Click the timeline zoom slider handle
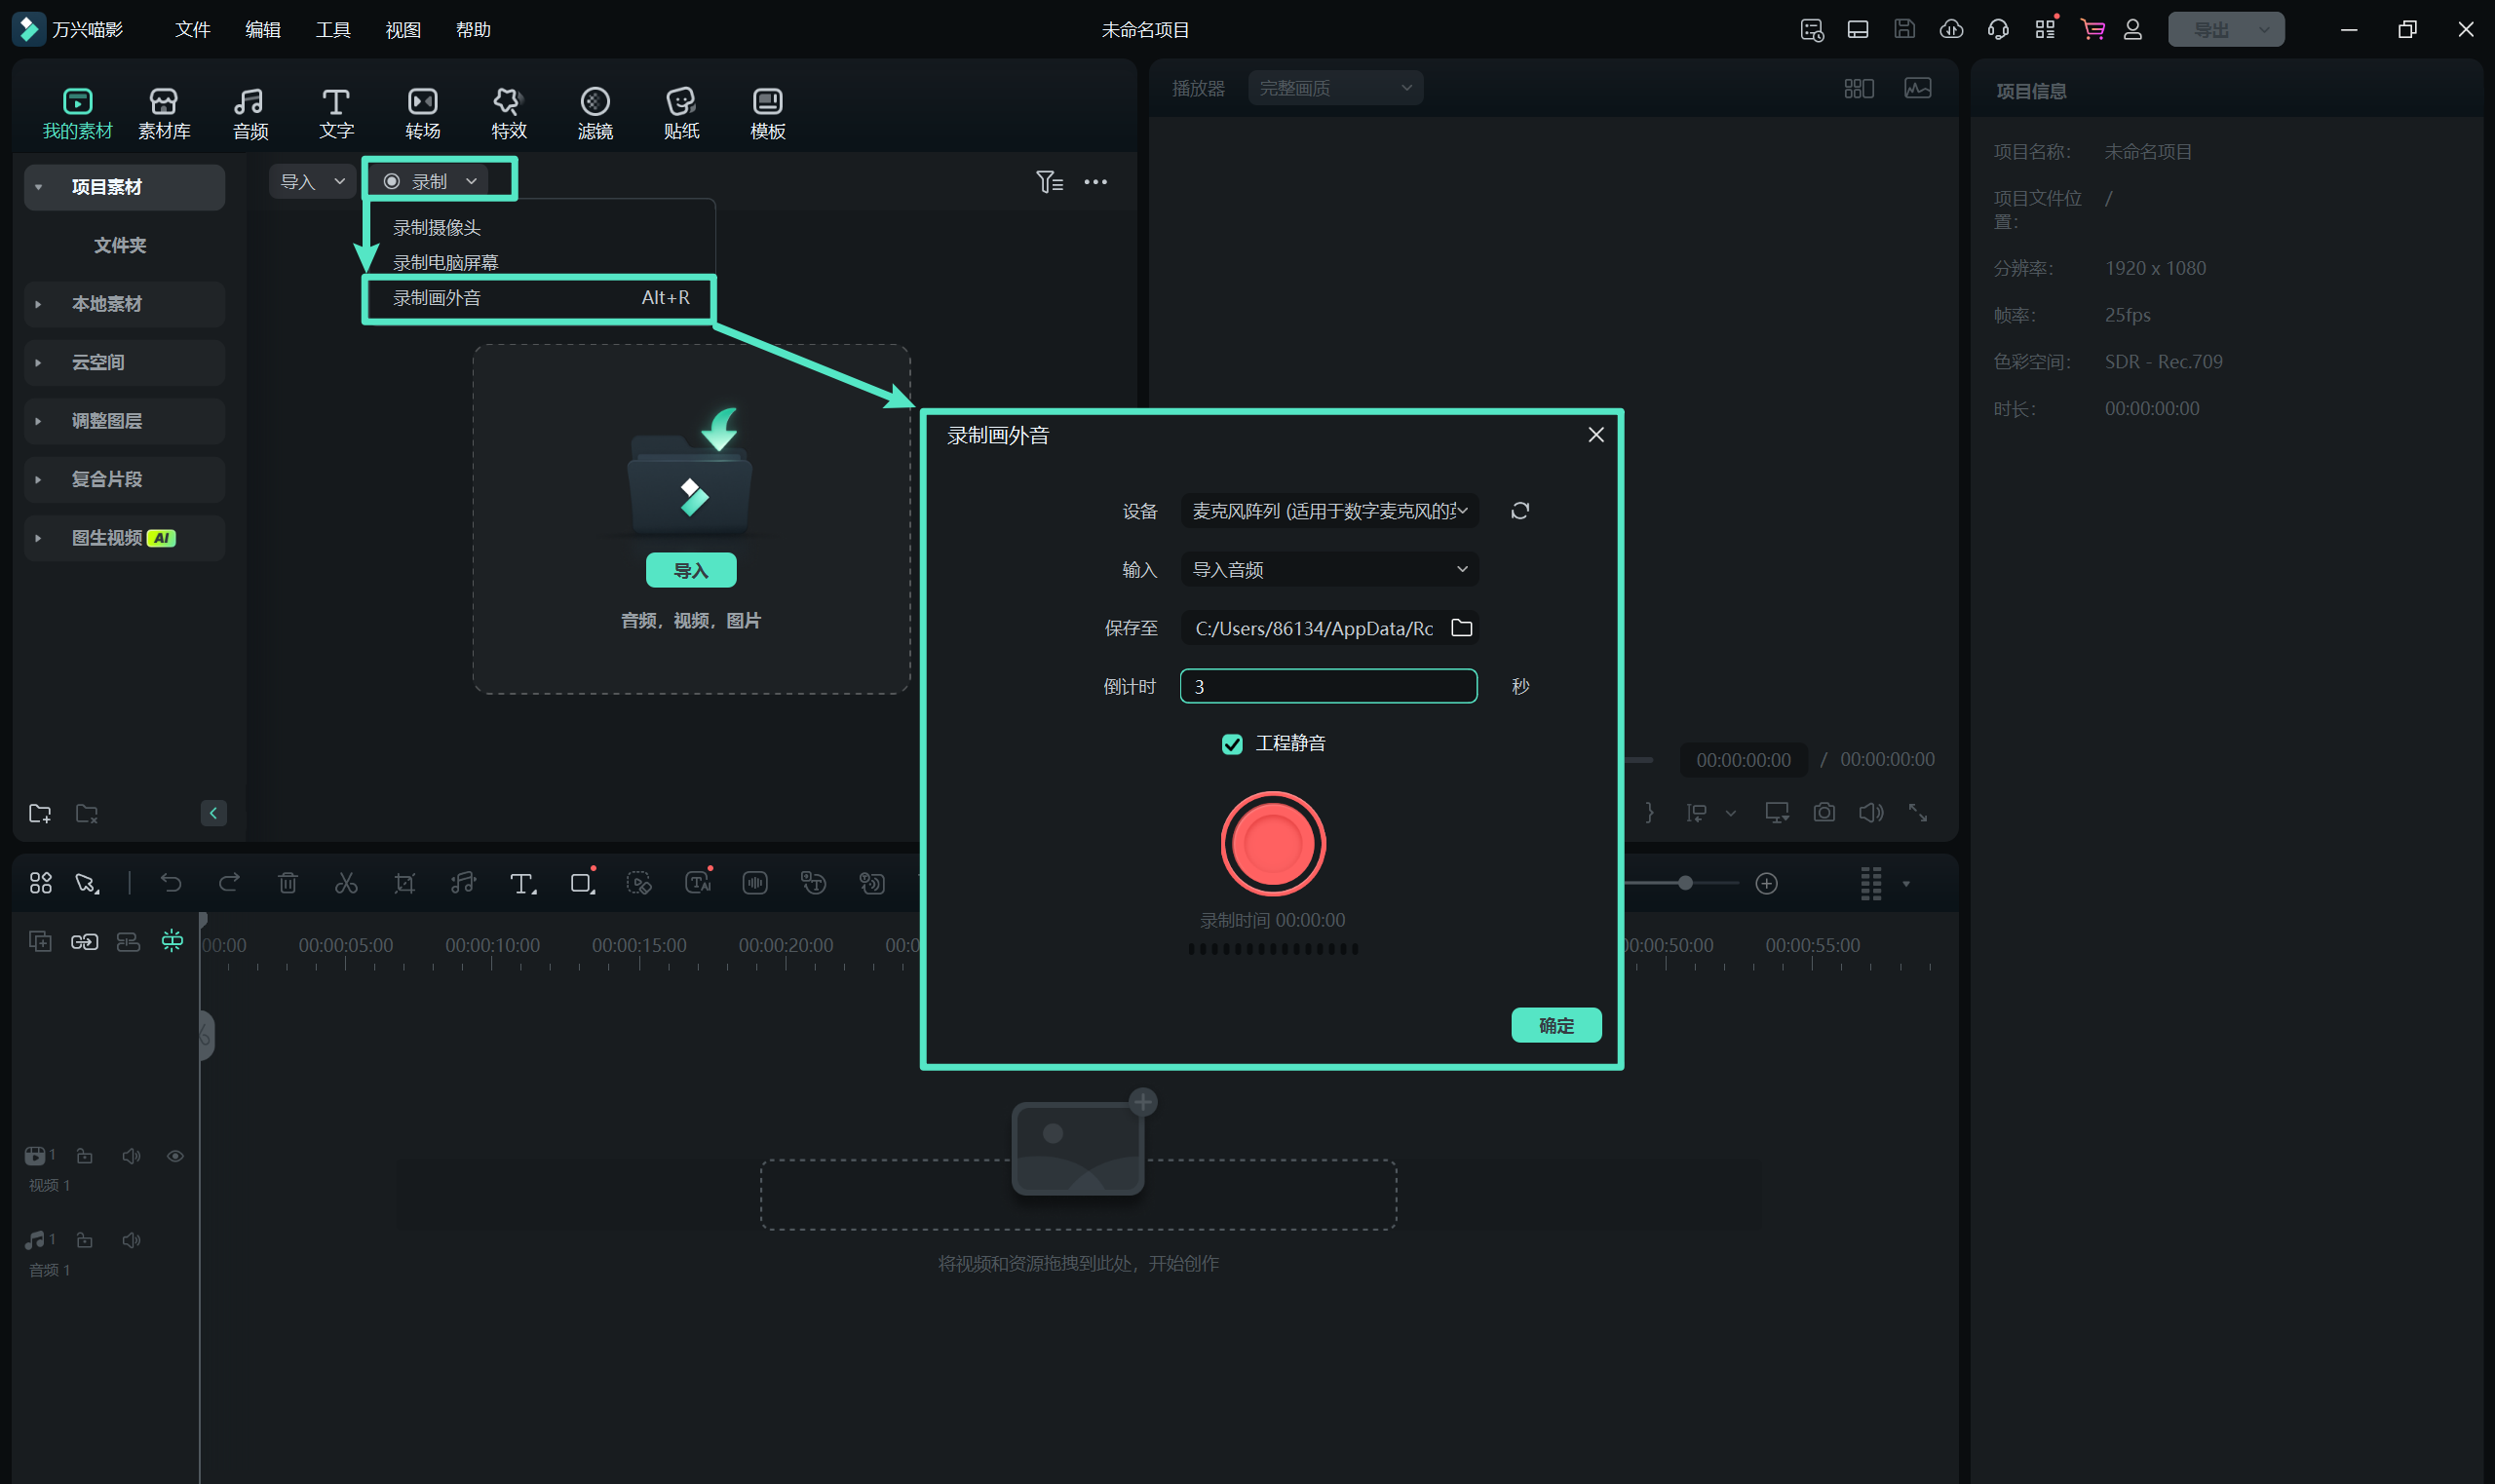 (1685, 883)
